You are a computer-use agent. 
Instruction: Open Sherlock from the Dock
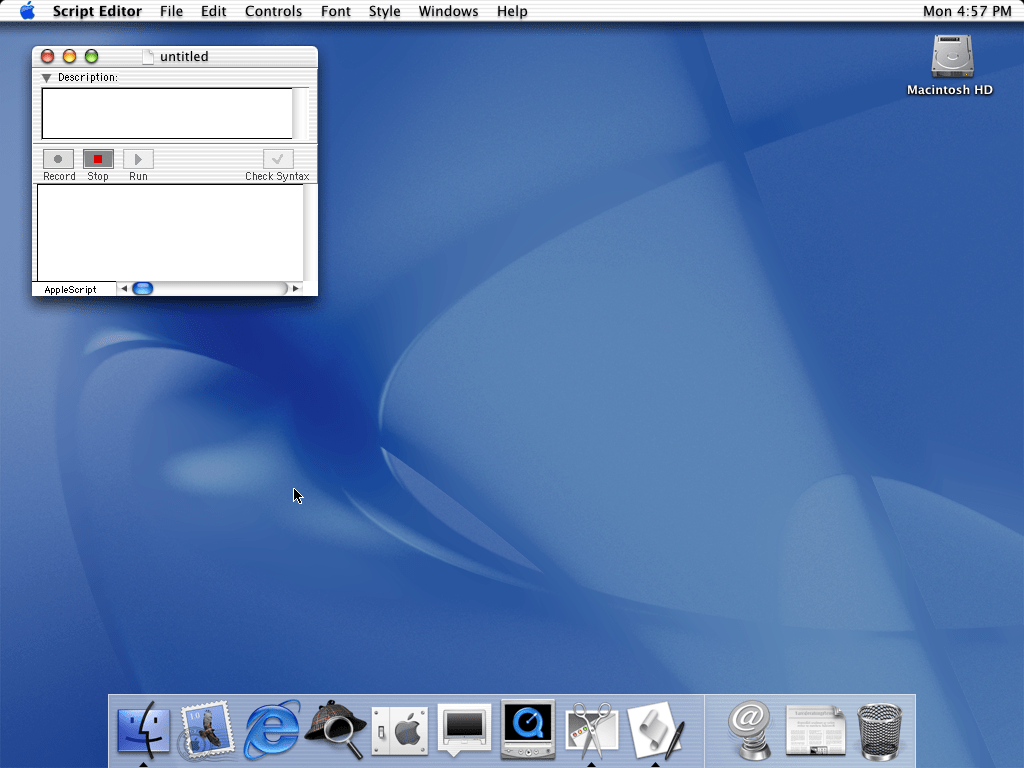tap(335, 730)
